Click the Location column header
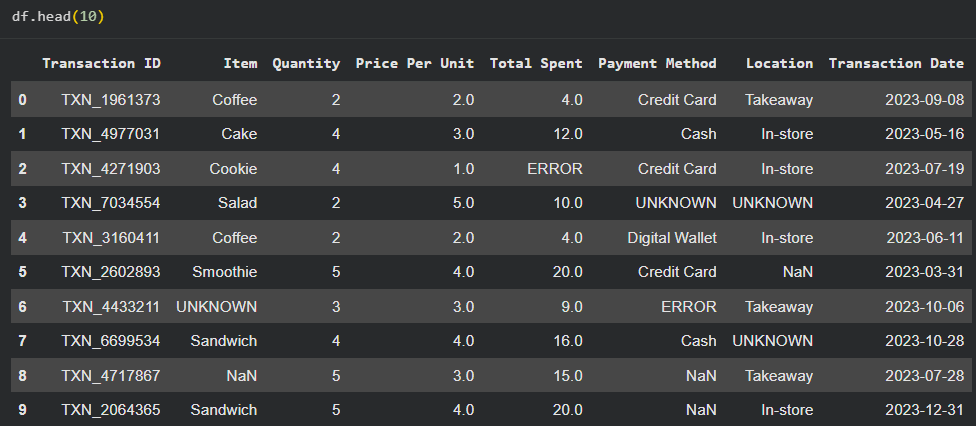Viewport: 976px width, 426px height. click(x=779, y=63)
